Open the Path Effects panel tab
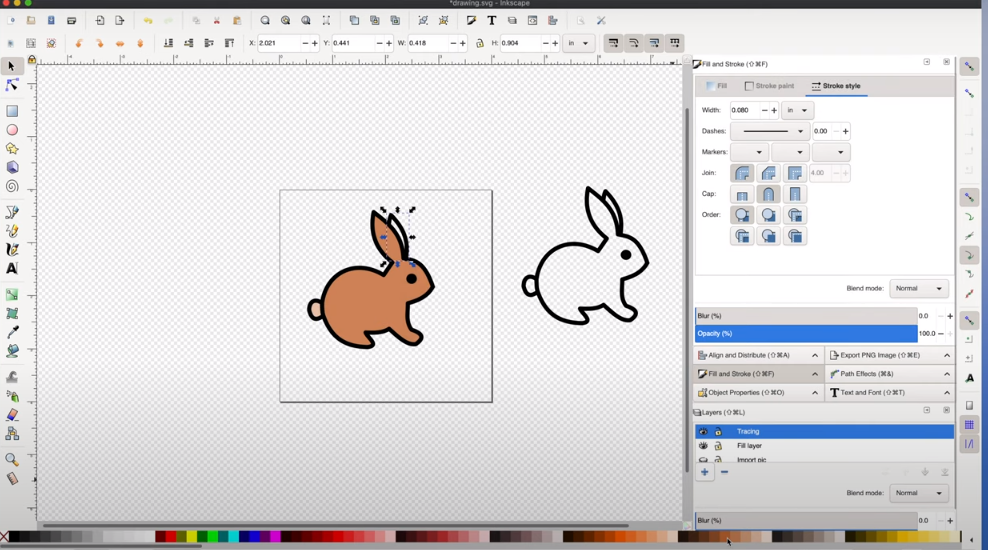 click(x=890, y=374)
